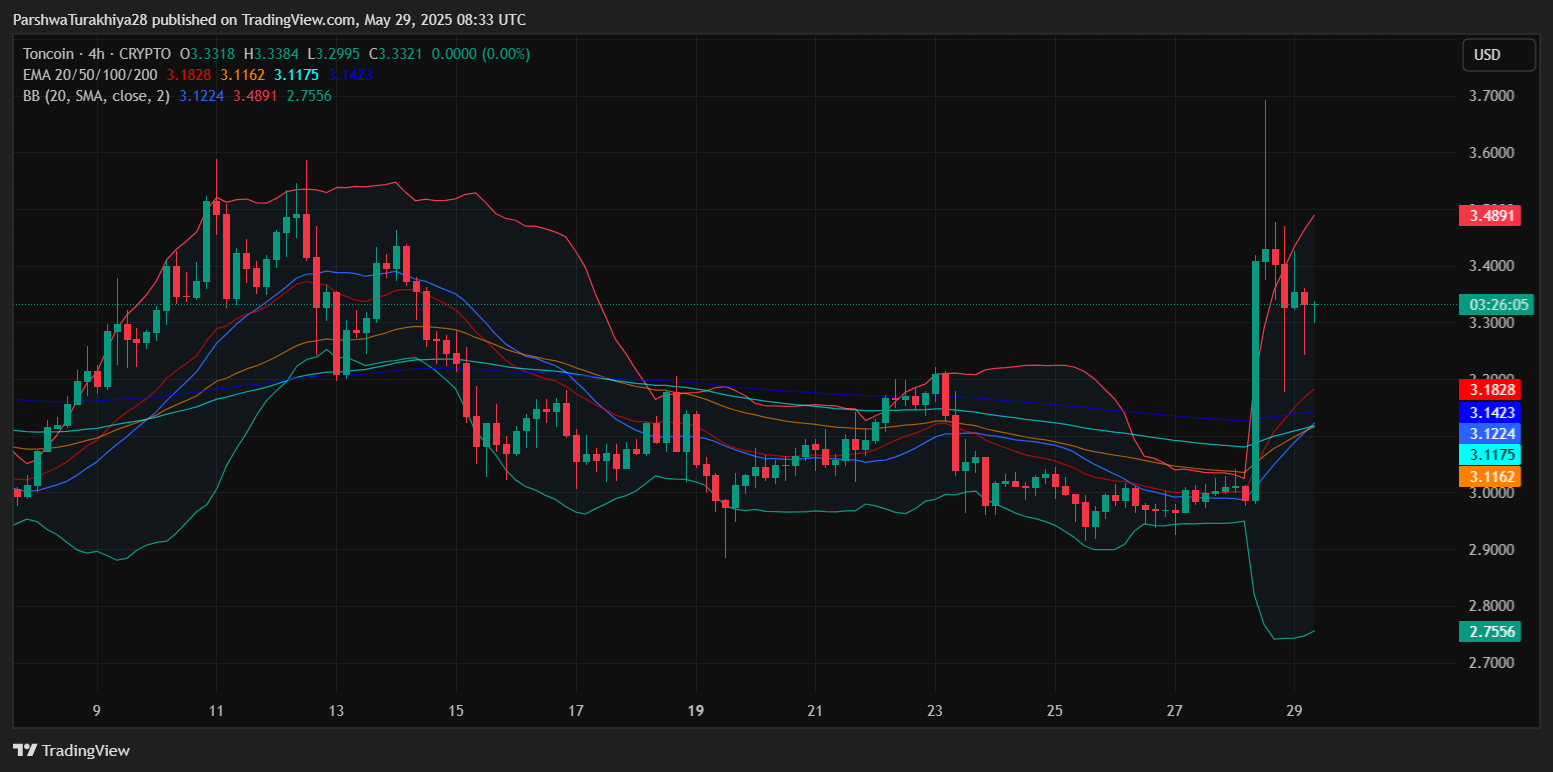Click the 2.9000 tick on price axis
The width and height of the screenshot is (1553, 772).
1489,550
